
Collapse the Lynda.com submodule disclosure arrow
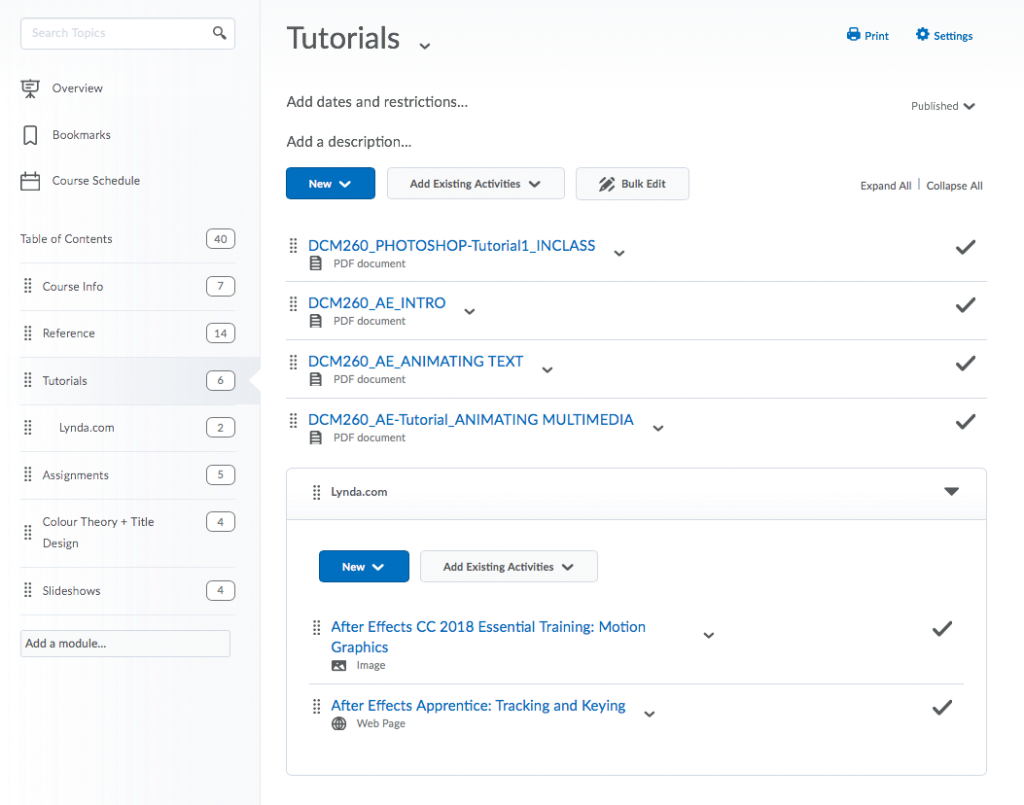click(x=951, y=493)
